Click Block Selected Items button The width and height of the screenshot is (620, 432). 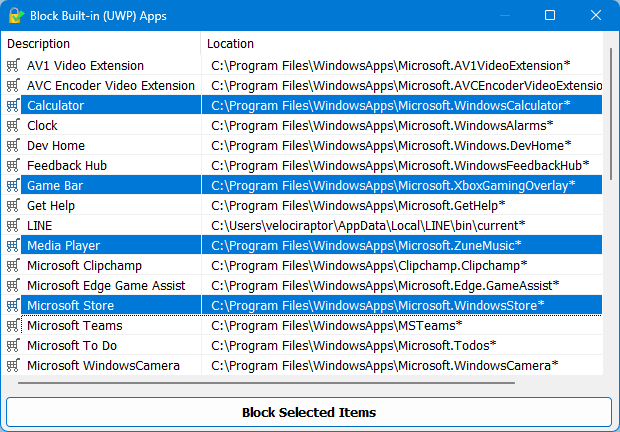click(309, 412)
